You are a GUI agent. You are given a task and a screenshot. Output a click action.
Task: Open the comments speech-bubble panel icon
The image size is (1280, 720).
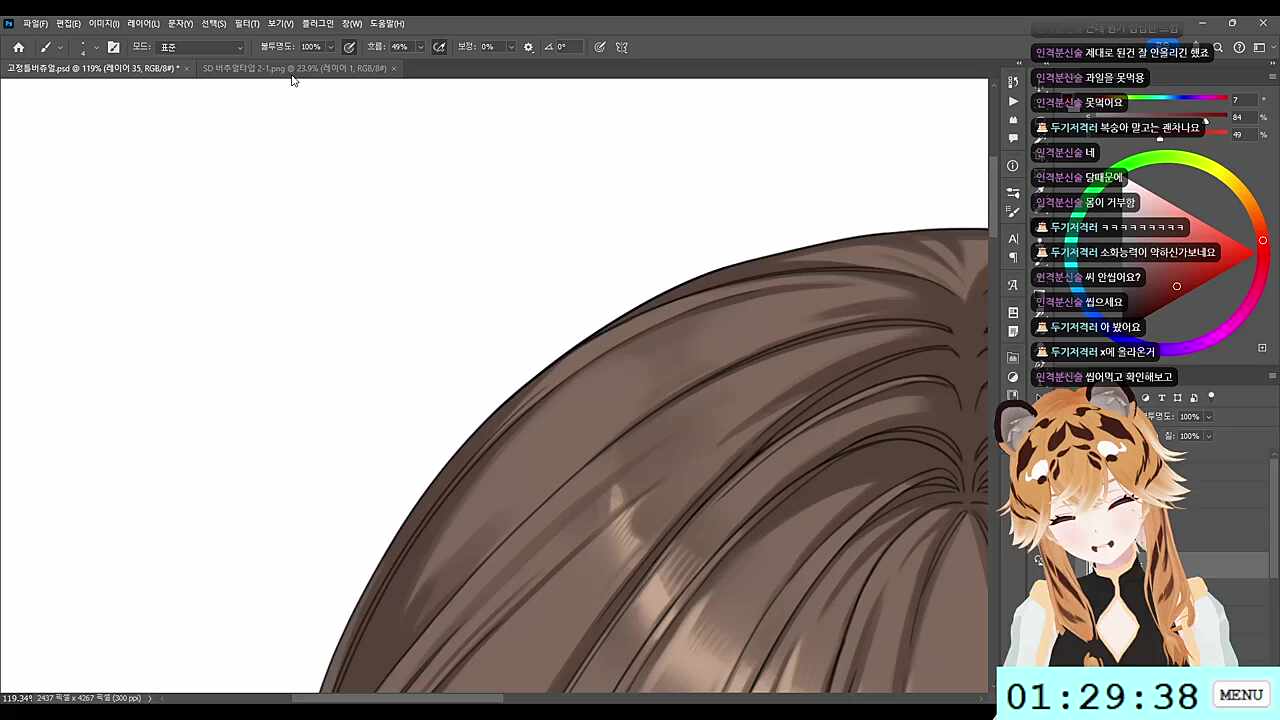coord(1013,138)
